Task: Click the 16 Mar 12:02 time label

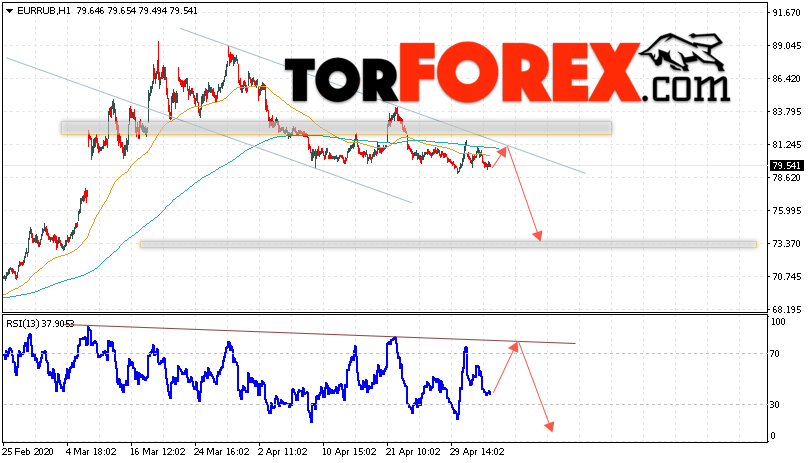Action: 158,452
